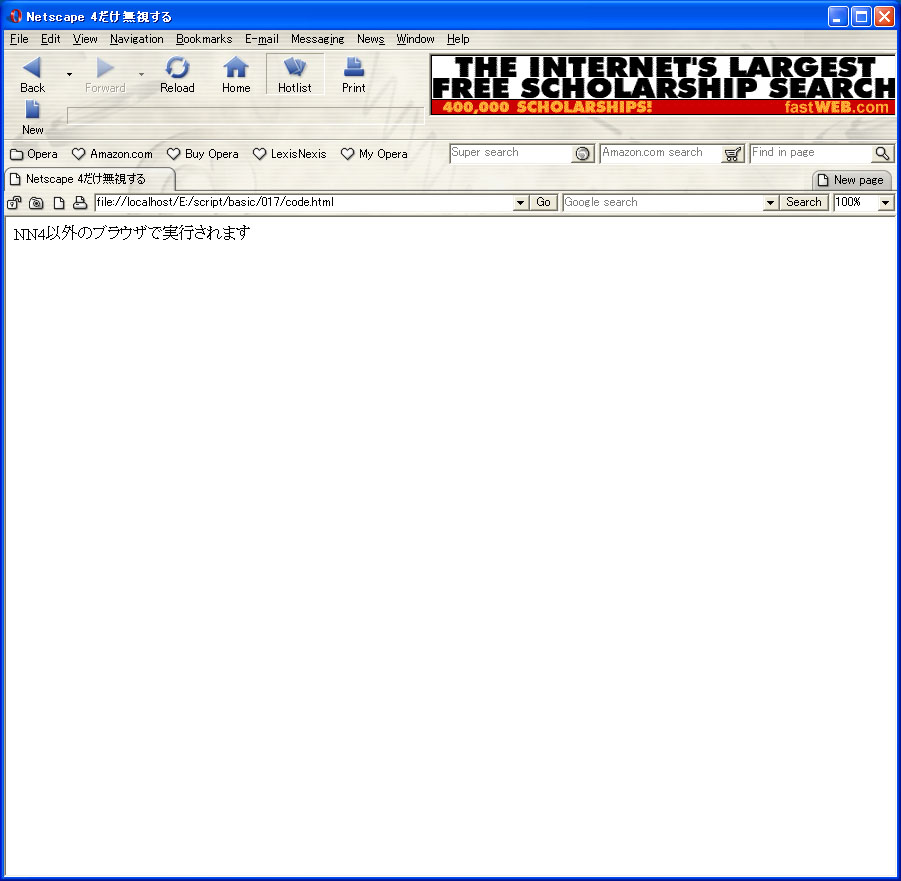Print the page with the Print icon
Image resolution: width=901 pixels, height=881 pixels.
point(353,75)
